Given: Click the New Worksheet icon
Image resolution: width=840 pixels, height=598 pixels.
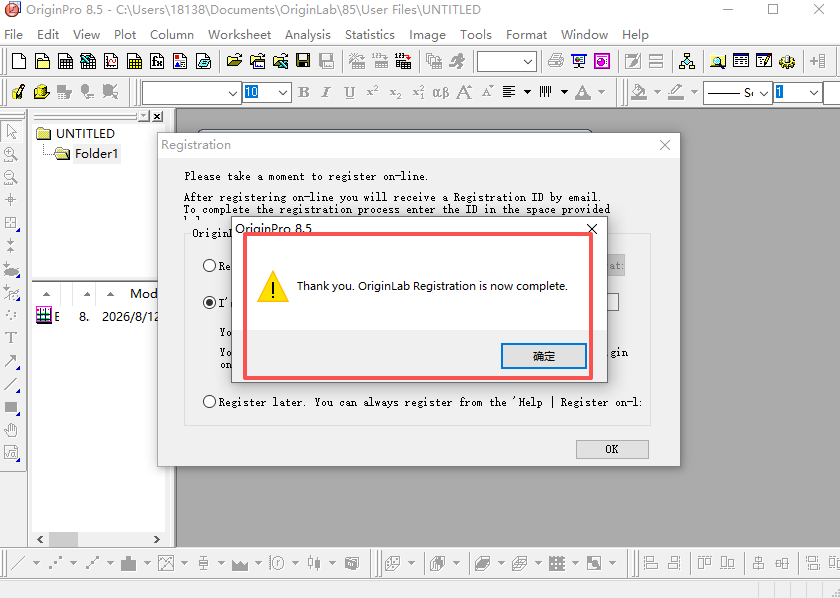Looking at the screenshot, I should click(65, 61).
